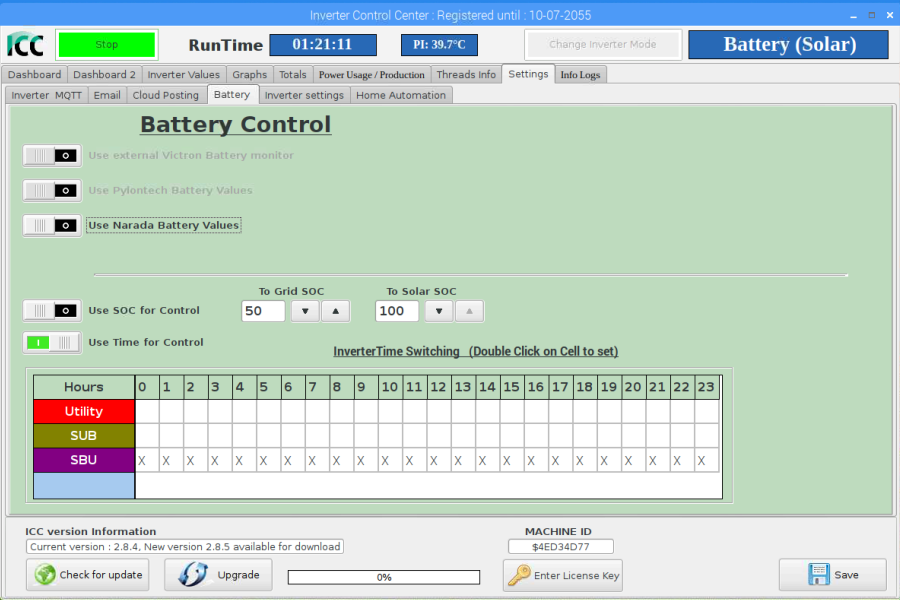Click the key icon for license entry
This screenshot has width=900, height=600.
tap(519, 575)
